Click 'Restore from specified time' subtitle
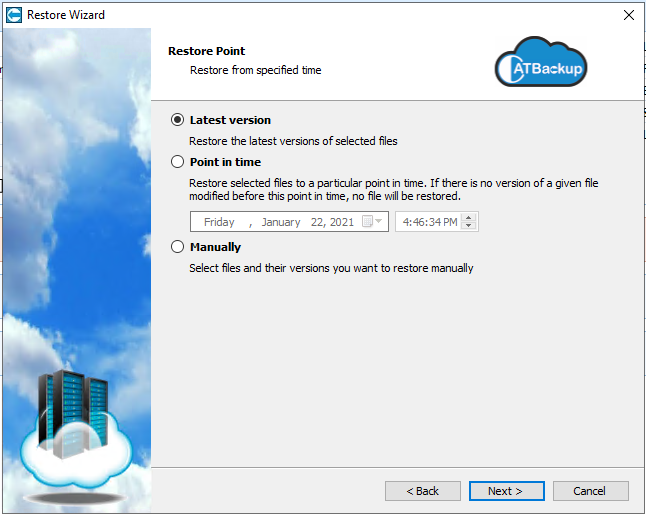Screen dimensions: 646x515 [x=255, y=70]
